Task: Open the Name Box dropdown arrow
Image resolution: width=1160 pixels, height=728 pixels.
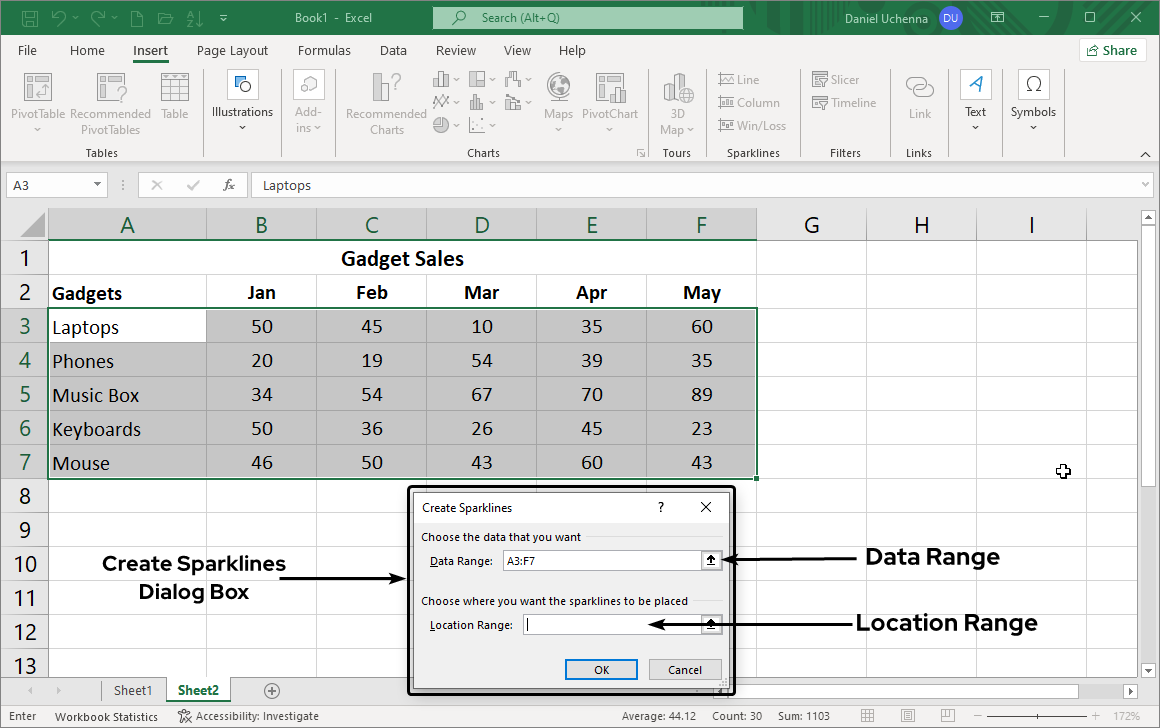Action: (97, 185)
